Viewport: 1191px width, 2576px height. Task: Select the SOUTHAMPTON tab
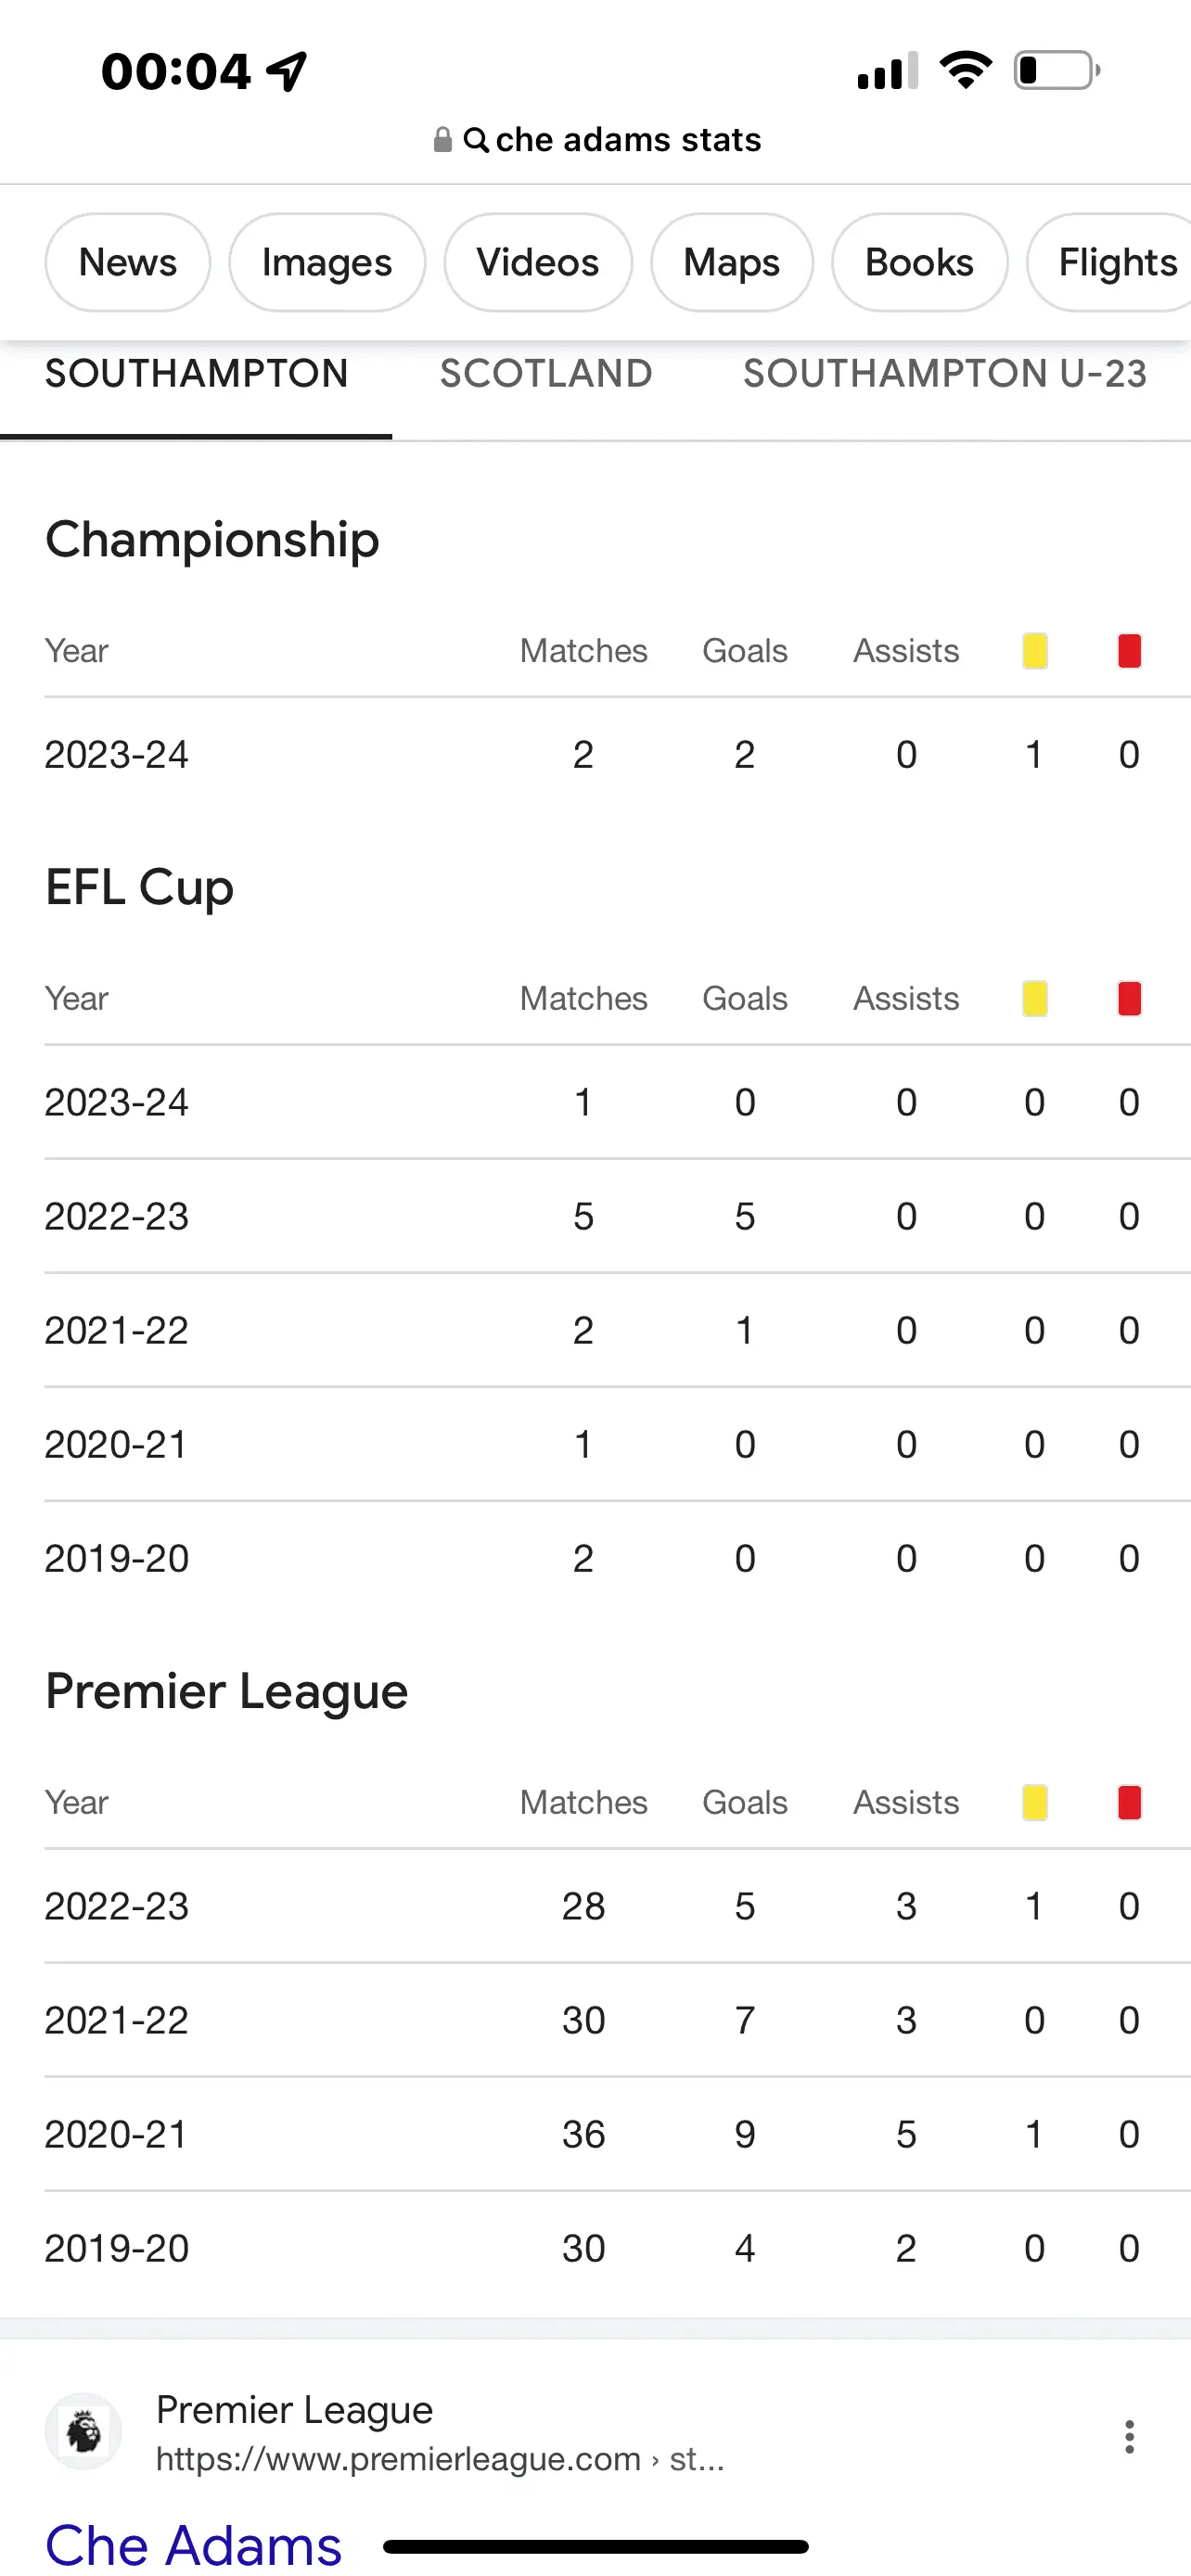coord(196,374)
